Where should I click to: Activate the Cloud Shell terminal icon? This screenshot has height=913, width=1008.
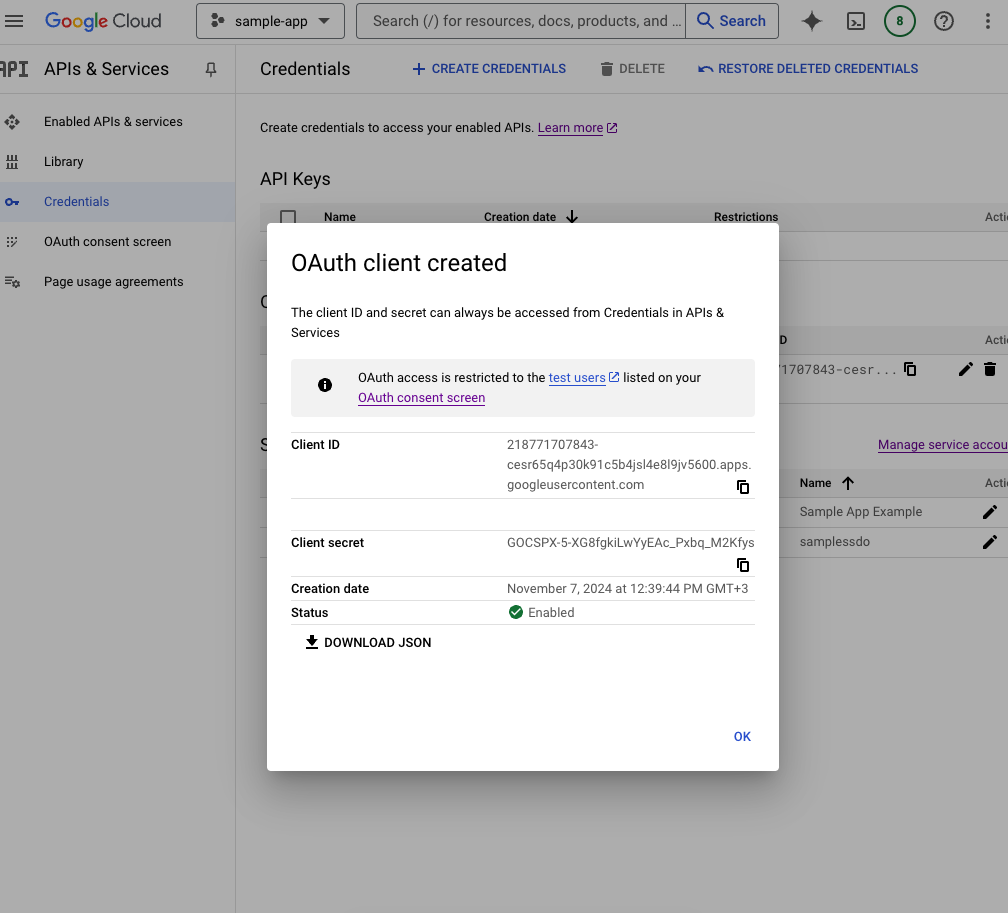(856, 21)
